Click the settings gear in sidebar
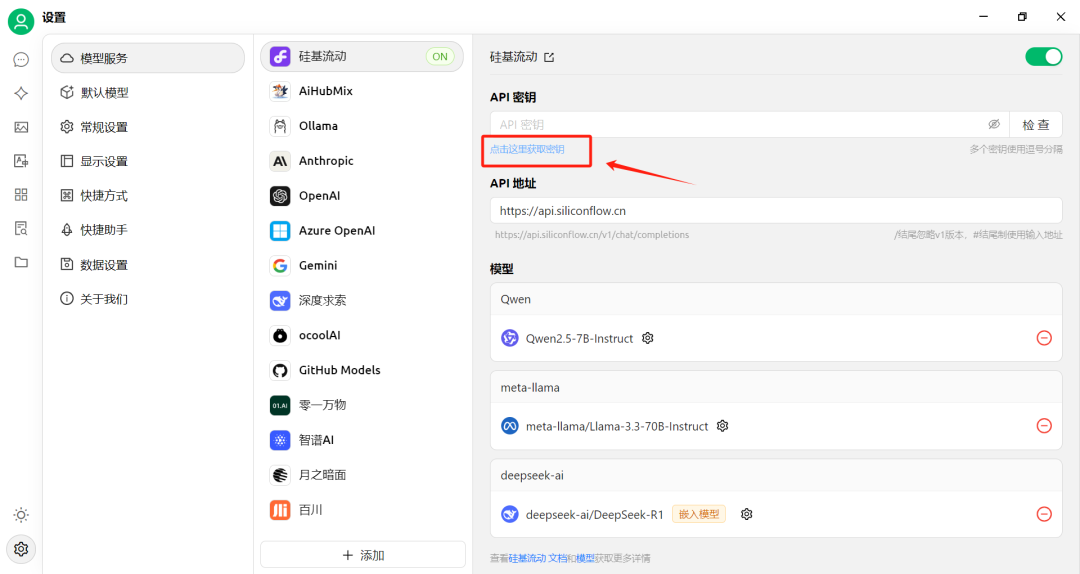This screenshot has width=1080, height=574. click(x=21, y=549)
